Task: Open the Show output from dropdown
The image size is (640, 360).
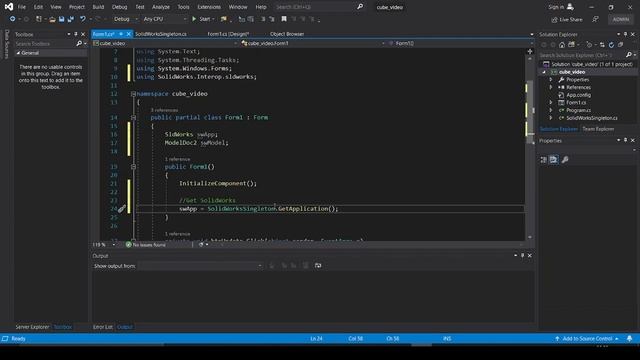Action: click(x=200, y=266)
